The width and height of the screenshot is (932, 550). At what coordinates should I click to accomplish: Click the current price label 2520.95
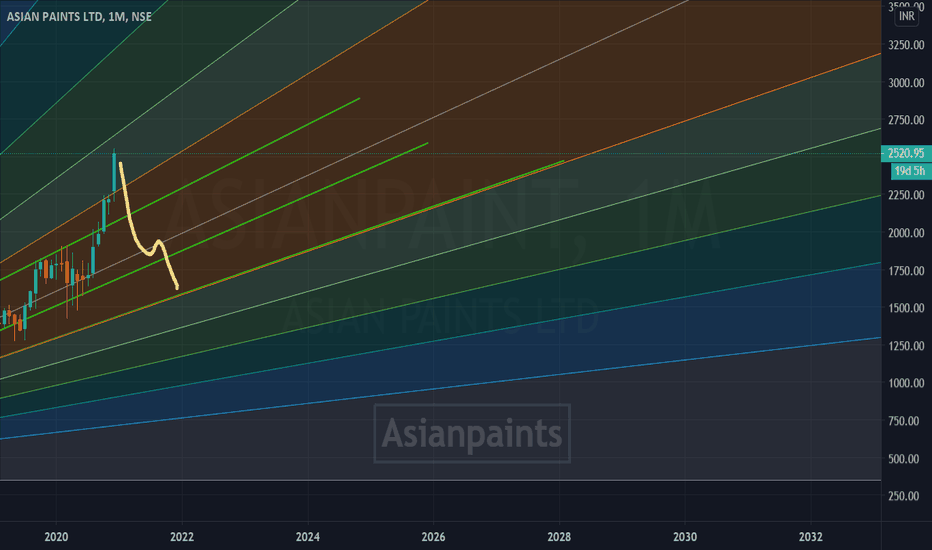(906, 153)
